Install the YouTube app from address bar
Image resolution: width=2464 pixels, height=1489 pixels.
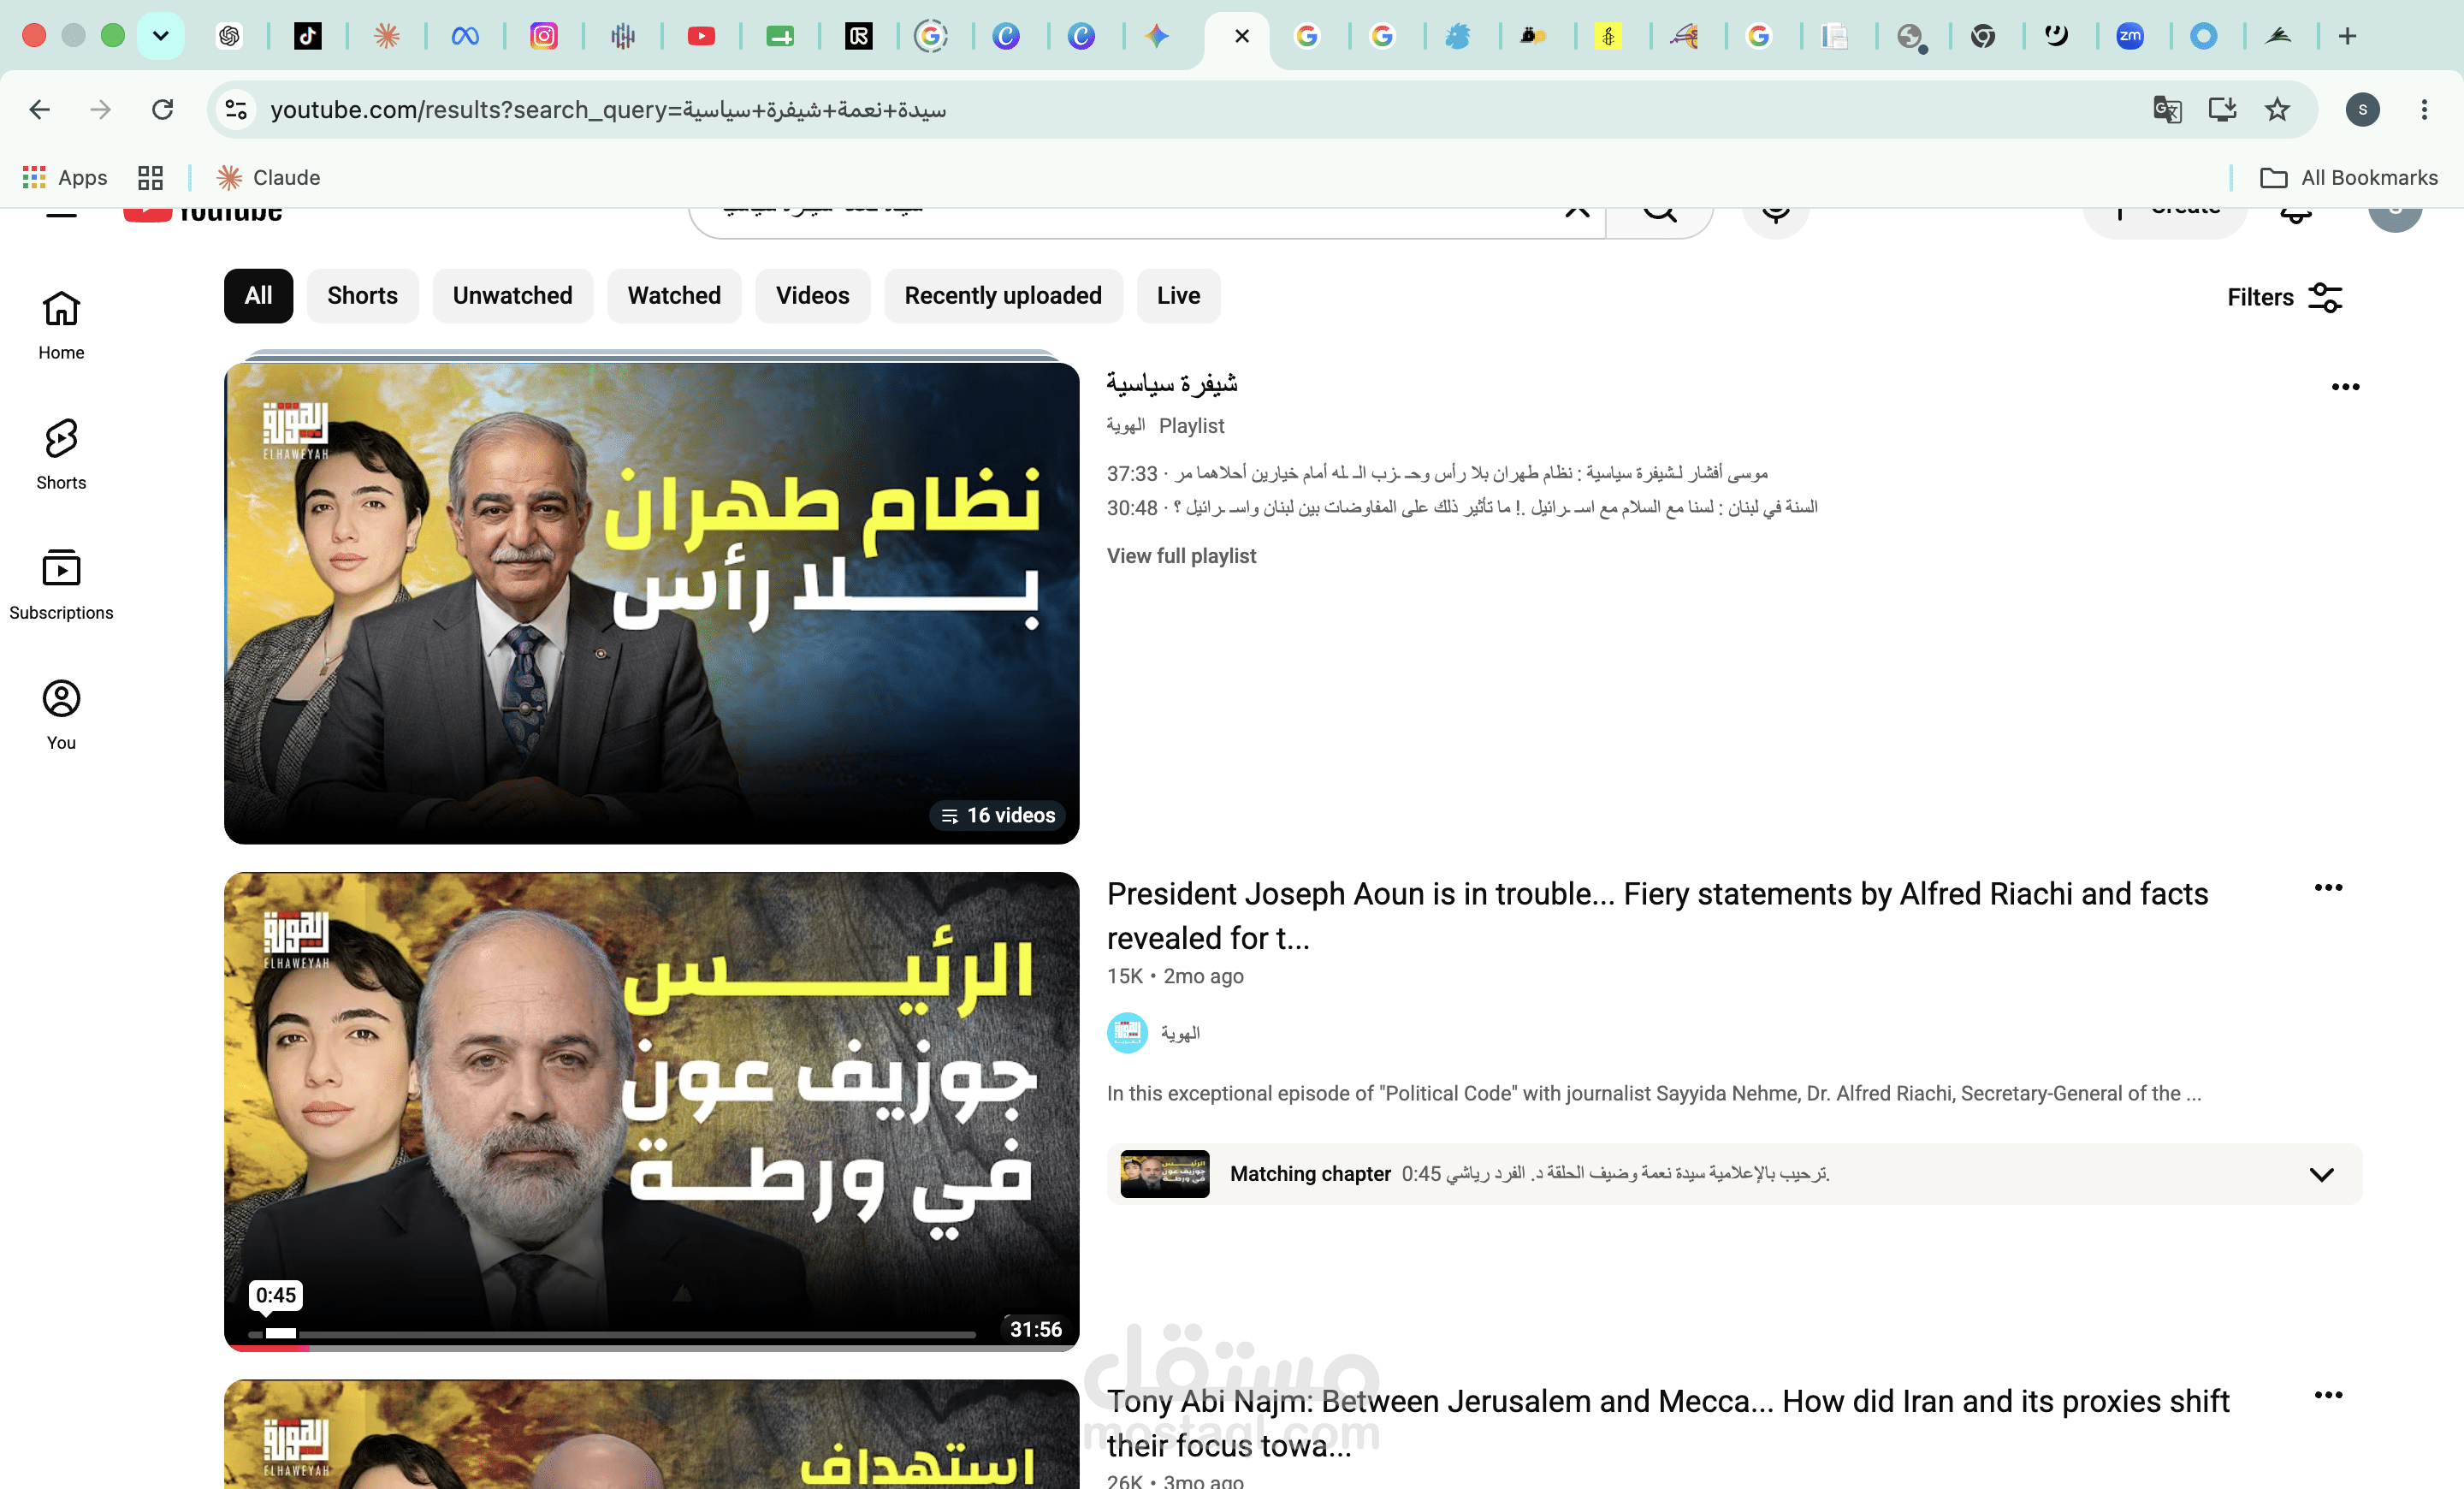pos(2222,109)
